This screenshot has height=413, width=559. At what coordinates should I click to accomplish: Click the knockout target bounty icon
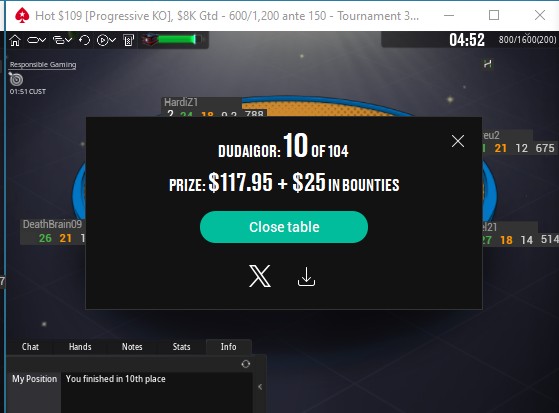[16, 79]
